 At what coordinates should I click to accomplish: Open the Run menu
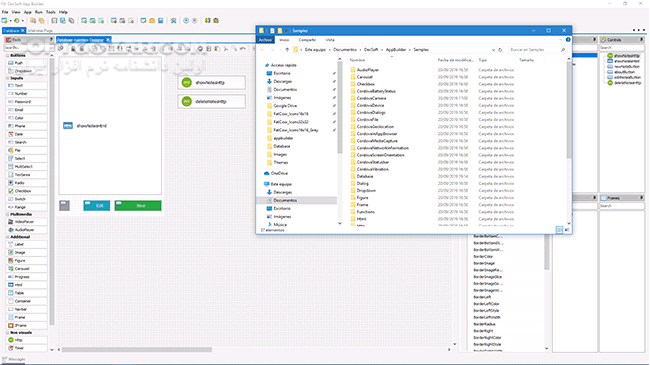pos(39,12)
